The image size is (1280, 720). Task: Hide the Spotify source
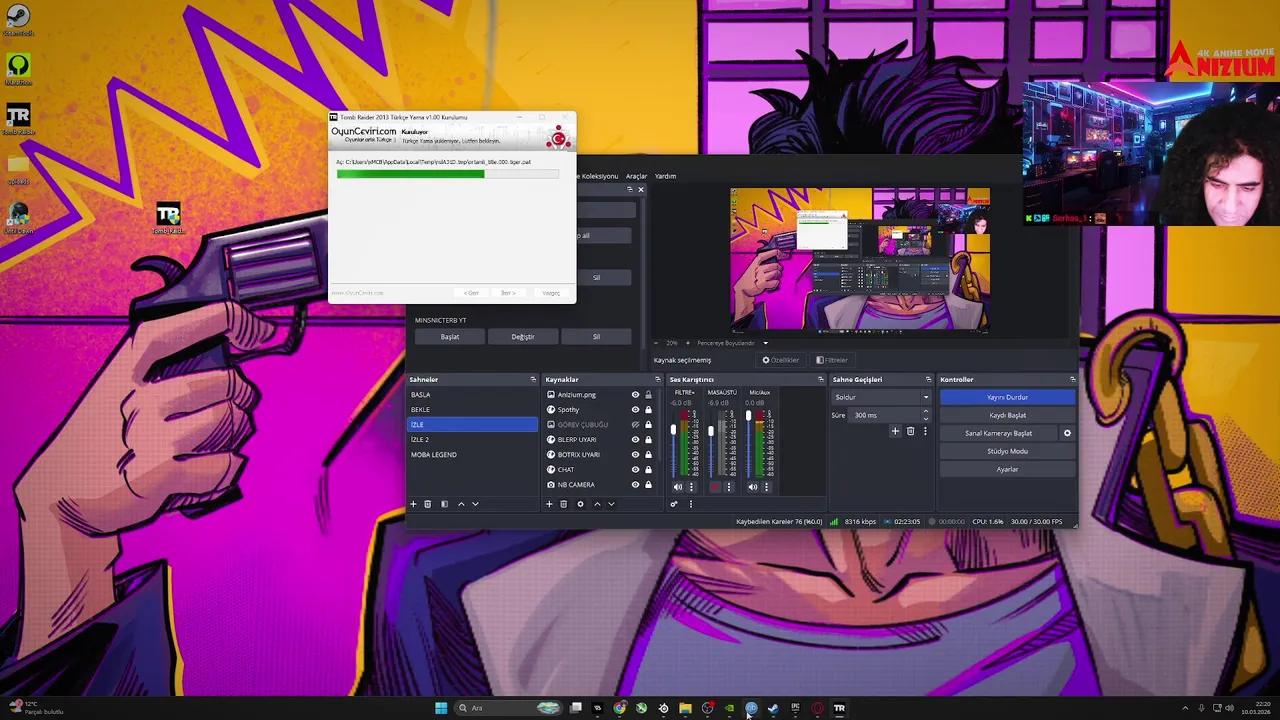(x=635, y=410)
